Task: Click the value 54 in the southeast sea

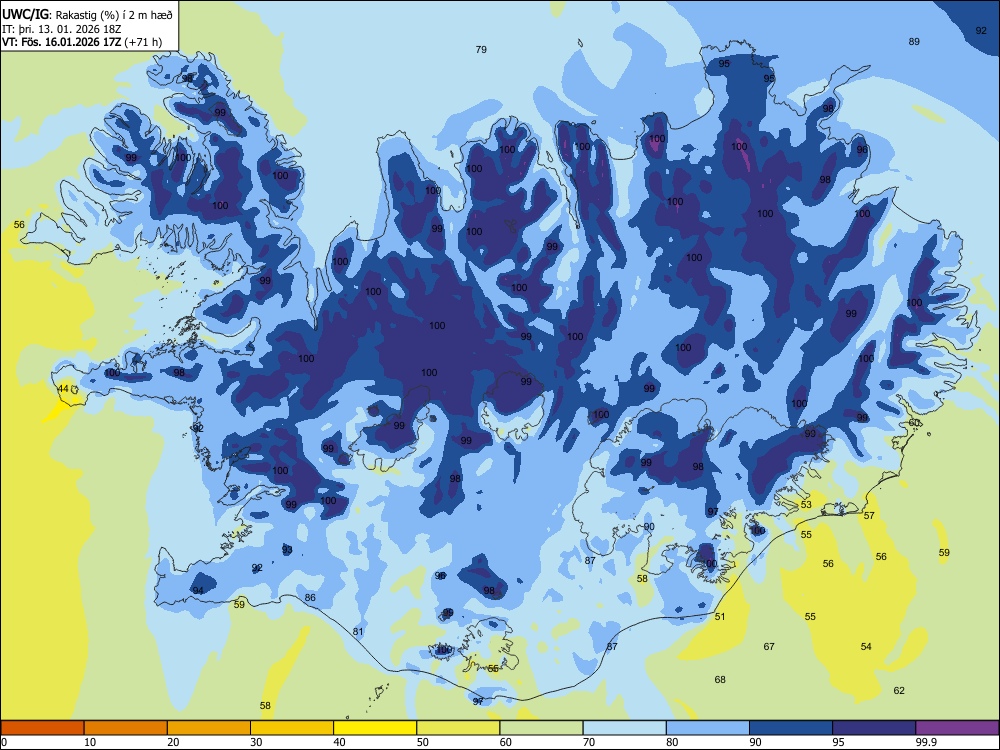Action: pos(865,646)
